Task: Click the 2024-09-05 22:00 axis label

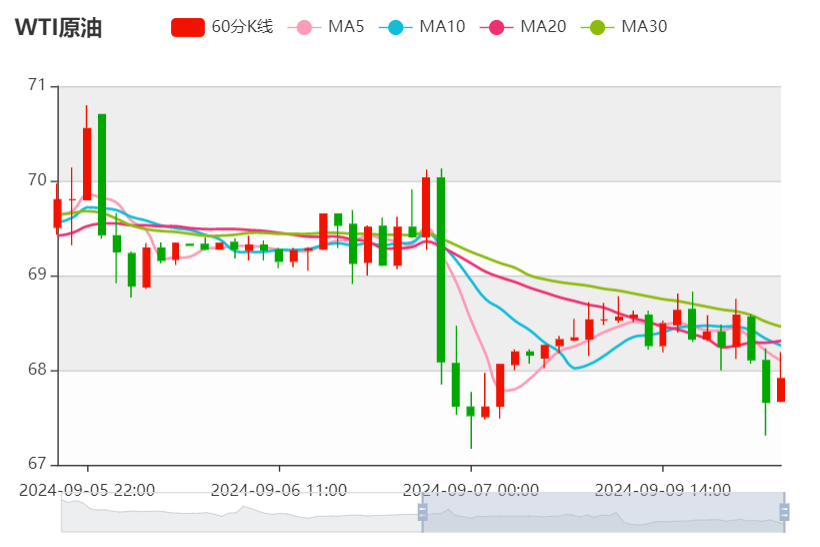Action: [87, 490]
